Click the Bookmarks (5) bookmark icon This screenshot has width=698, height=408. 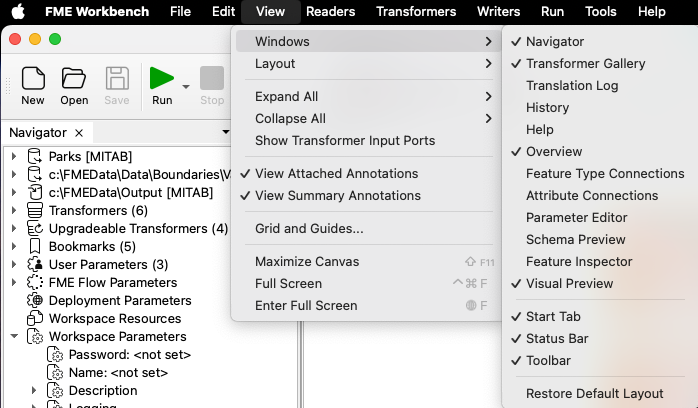coord(35,246)
